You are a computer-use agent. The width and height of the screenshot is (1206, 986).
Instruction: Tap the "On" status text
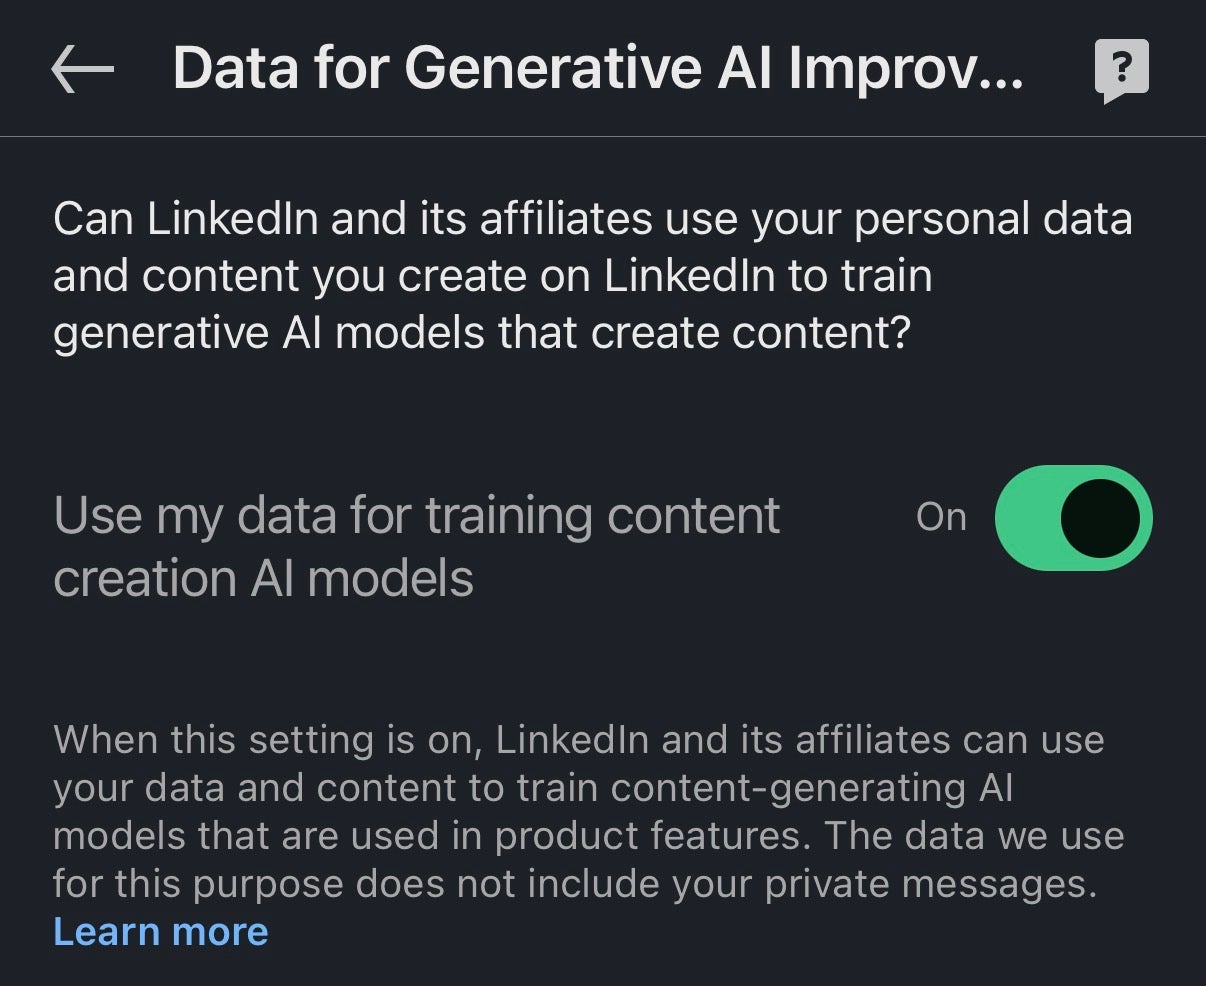pyautogui.click(x=941, y=517)
